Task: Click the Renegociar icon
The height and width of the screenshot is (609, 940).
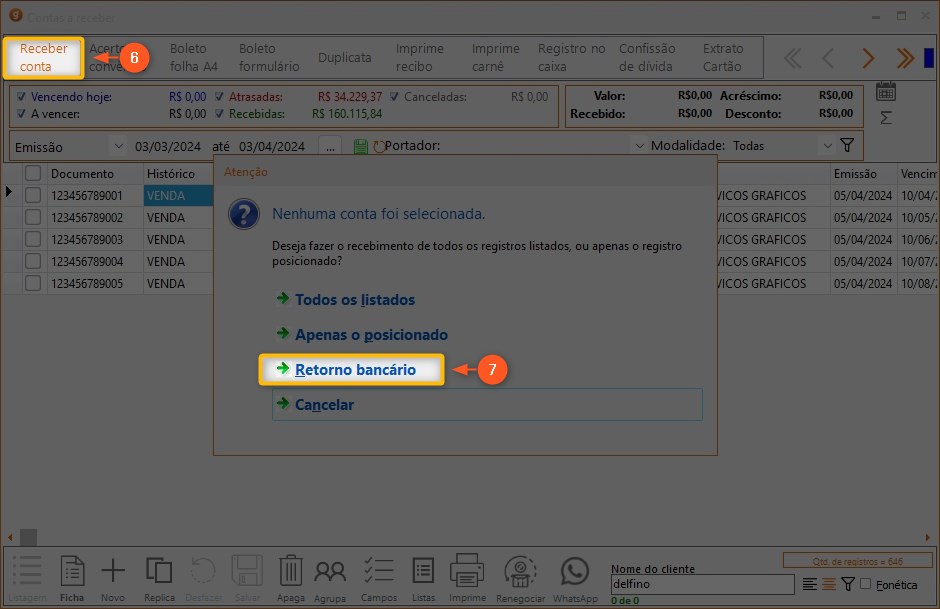Action: pos(520,574)
